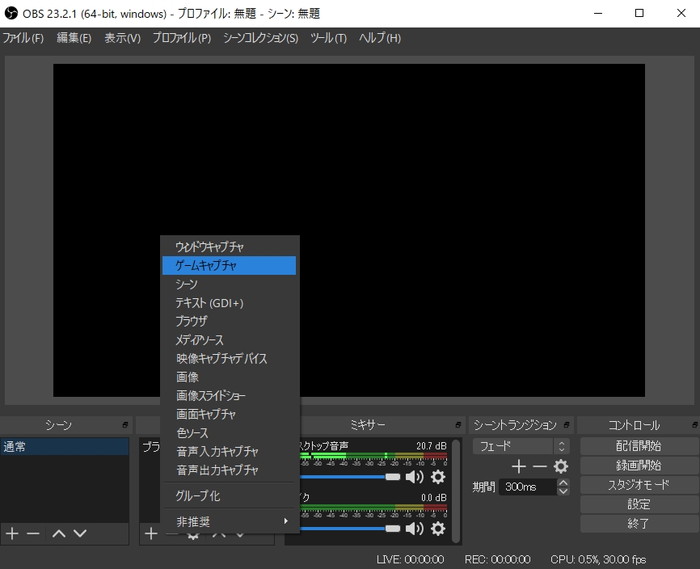Choose 音声入力キャプチャ source
Screen dimensions: 700x569
point(230,452)
